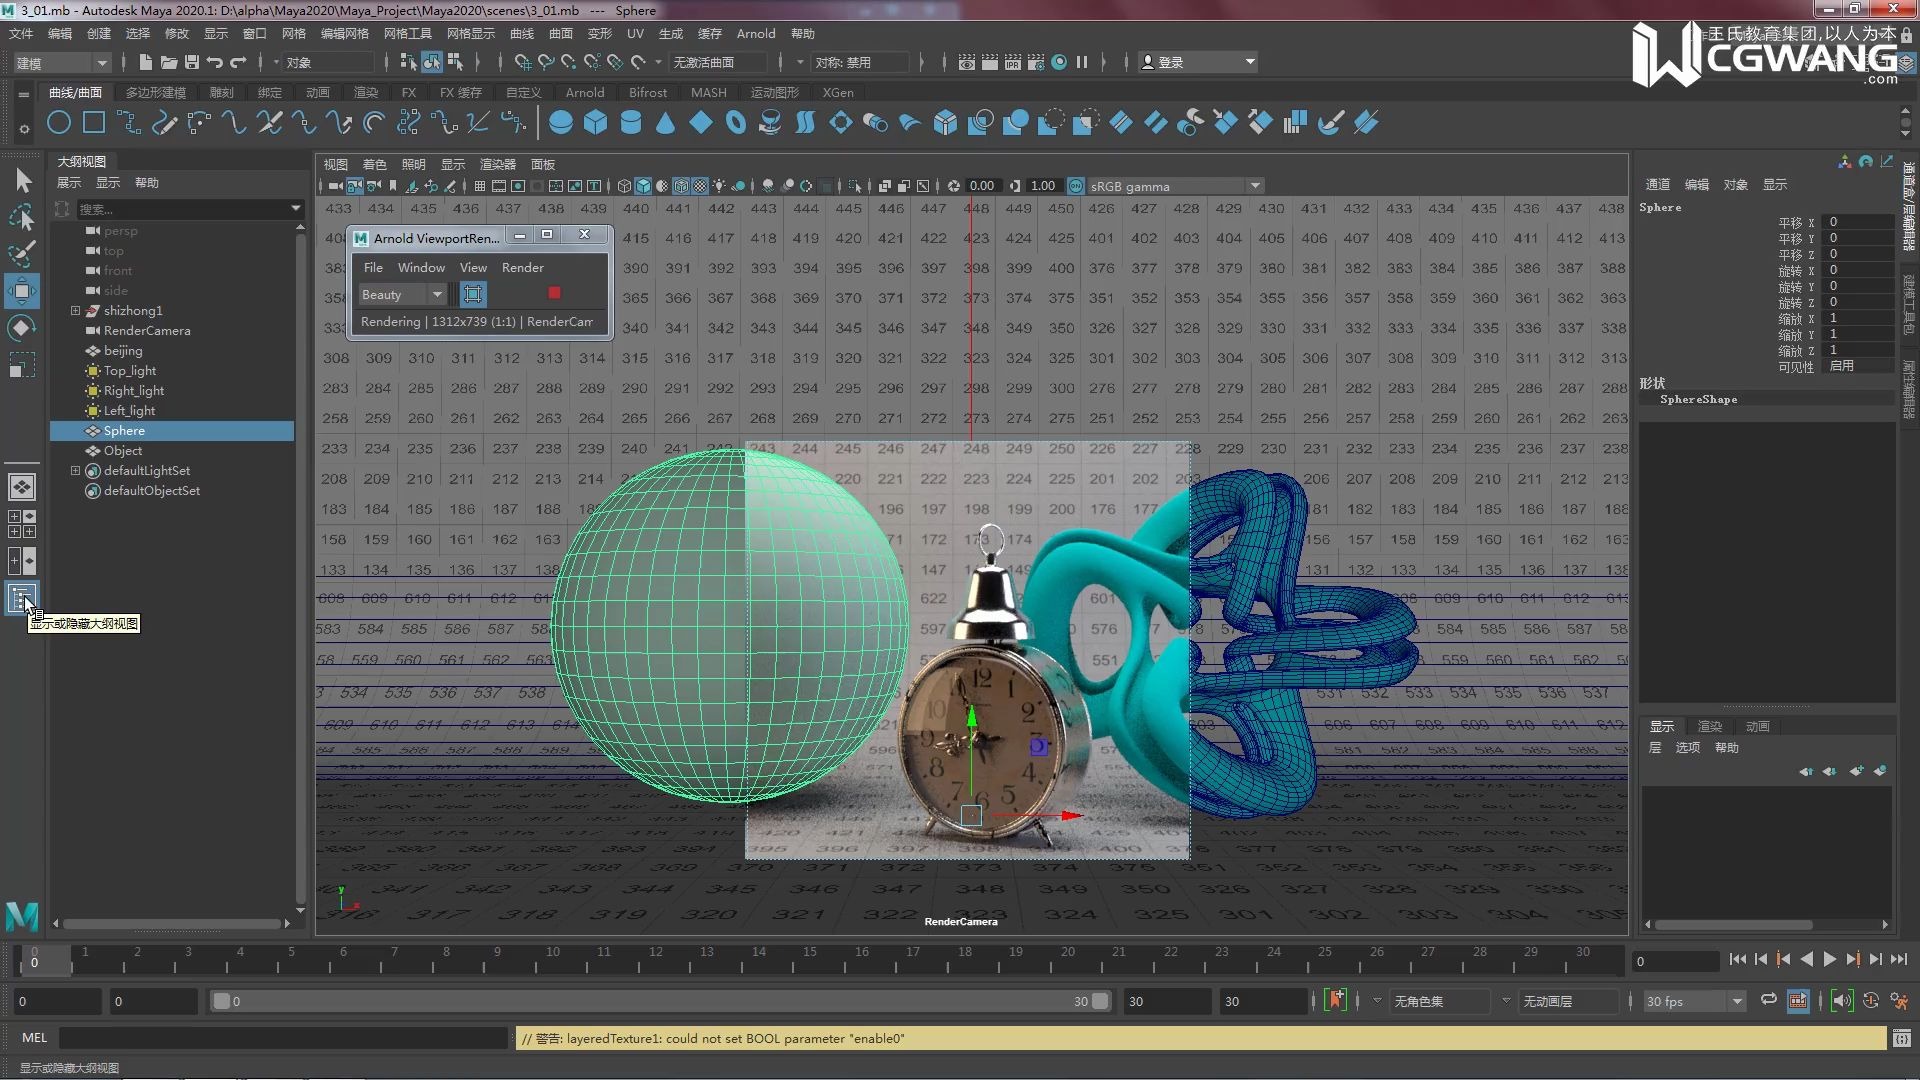
Task: Toggle the outliner show/hide icon
Action: pos(22,598)
